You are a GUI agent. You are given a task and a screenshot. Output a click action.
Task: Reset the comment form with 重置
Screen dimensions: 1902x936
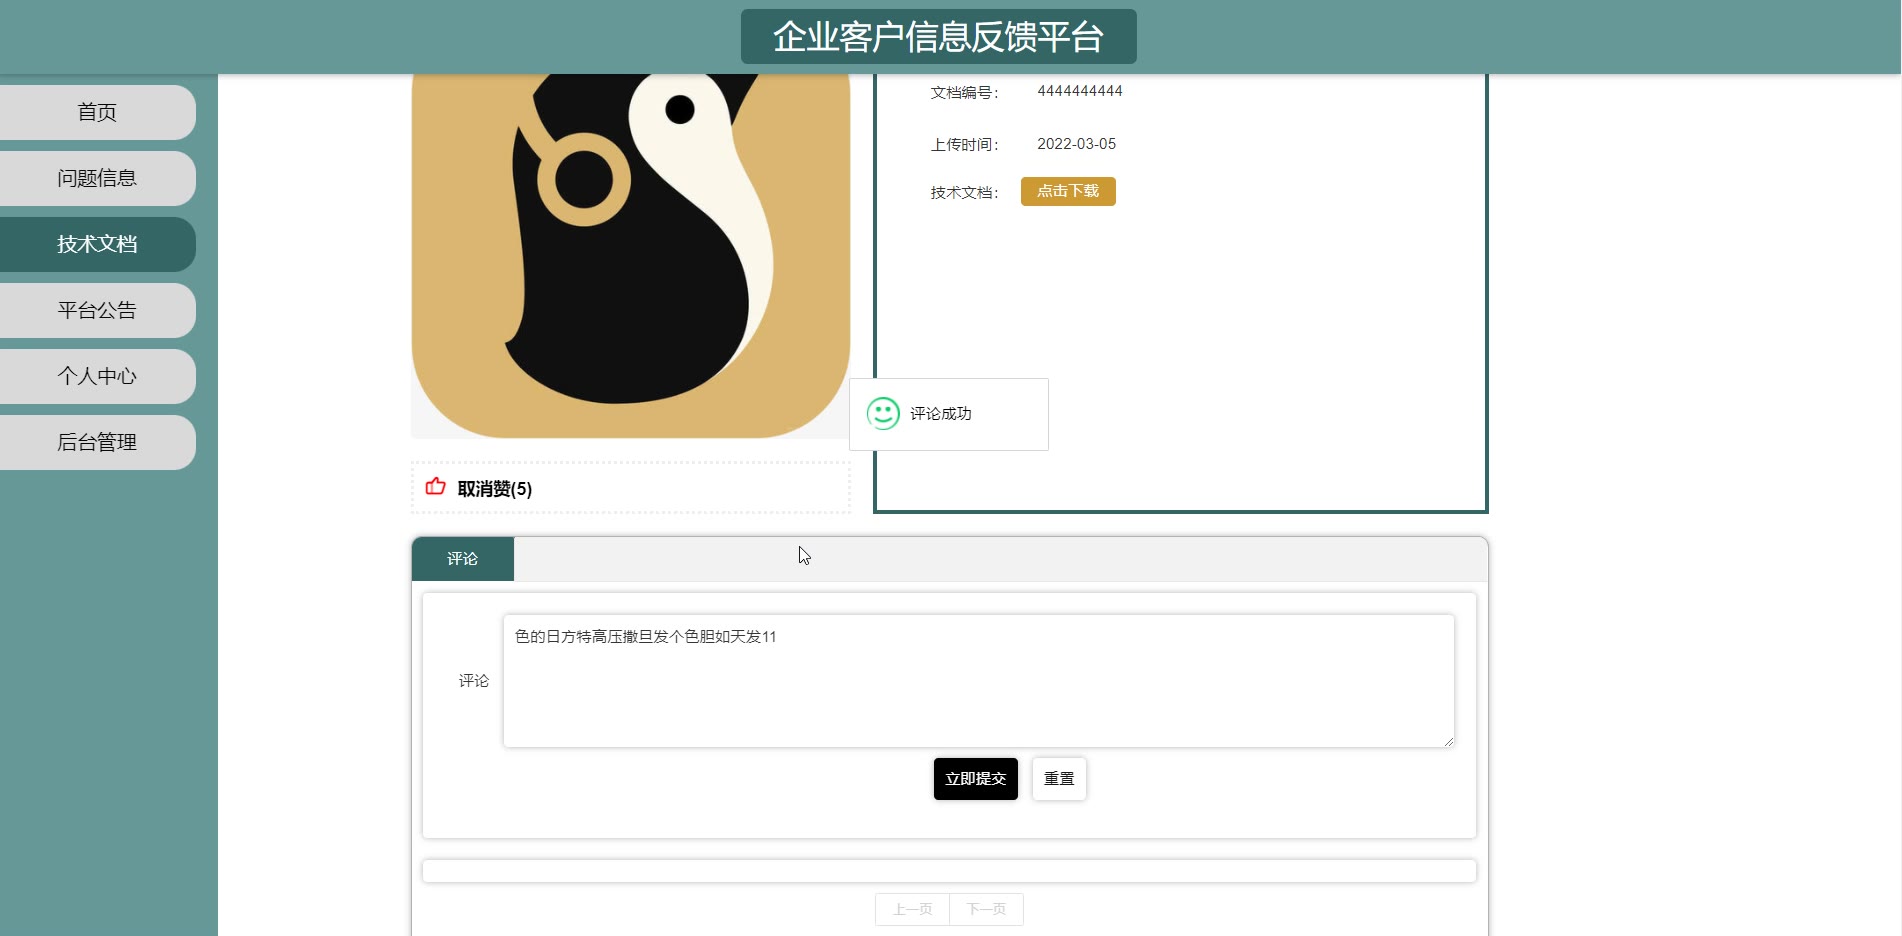coord(1059,779)
